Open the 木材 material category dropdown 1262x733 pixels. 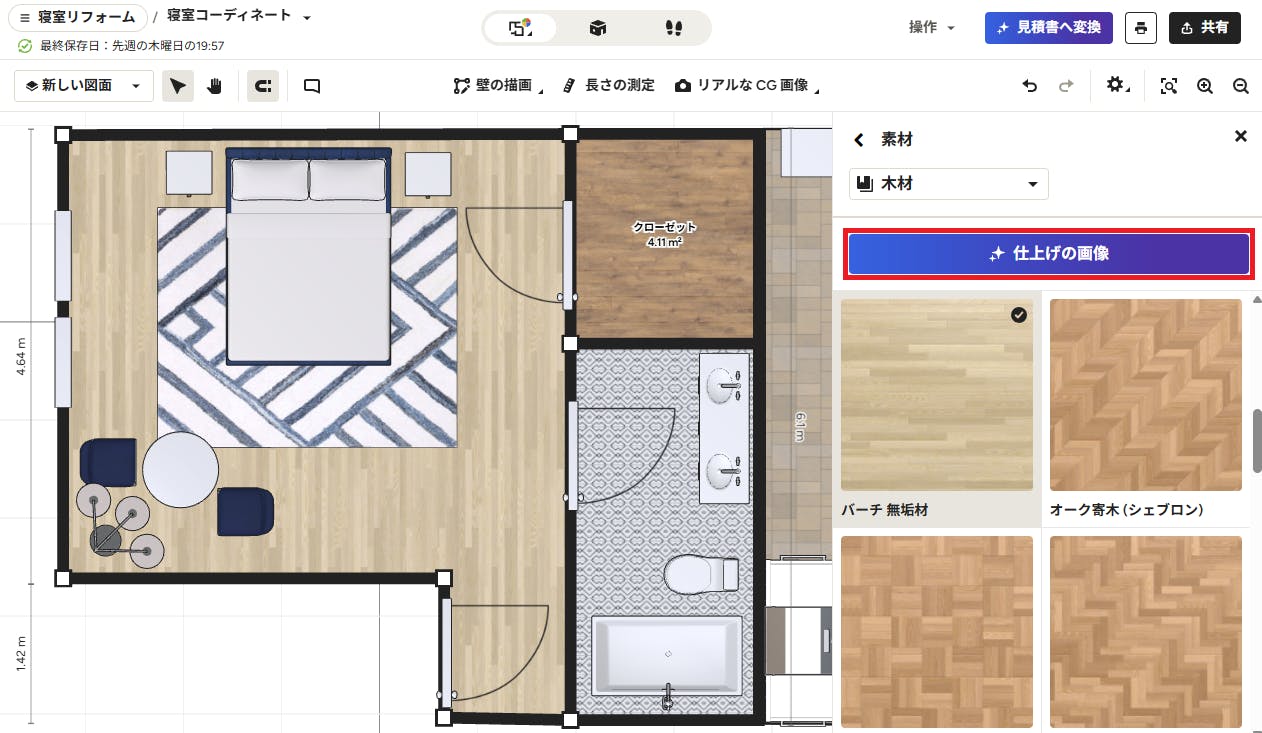(x=948, y=184)
